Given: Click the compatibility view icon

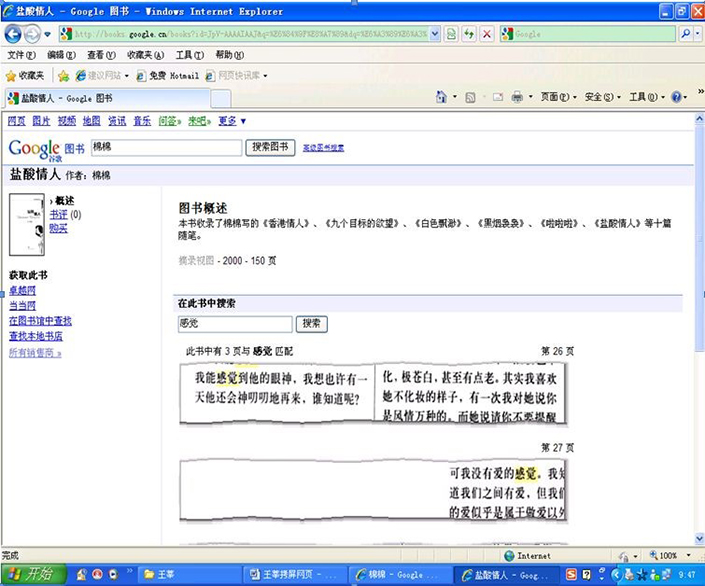Looking at the screenshot, I should [451, 34].
